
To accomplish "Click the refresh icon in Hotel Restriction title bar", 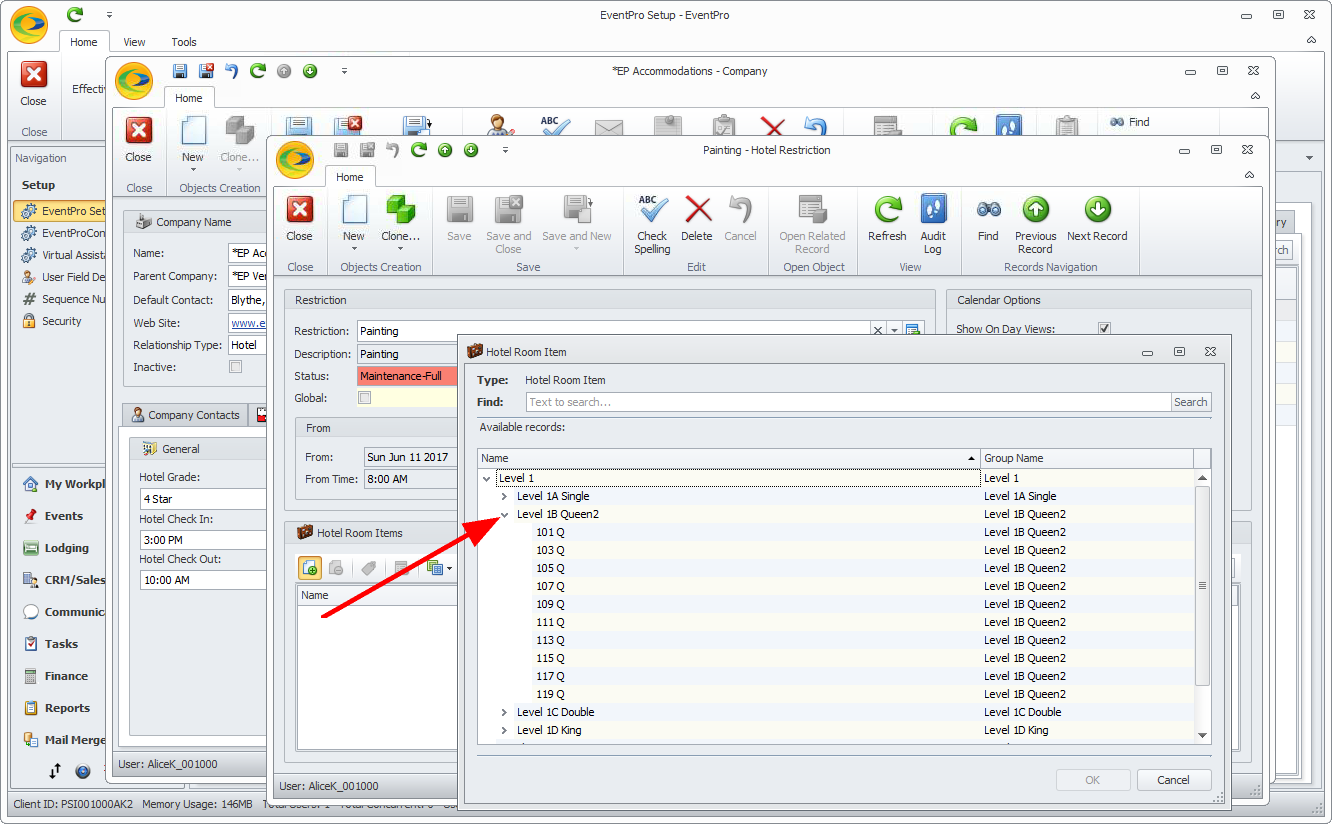I will click(x=419, y=150).
